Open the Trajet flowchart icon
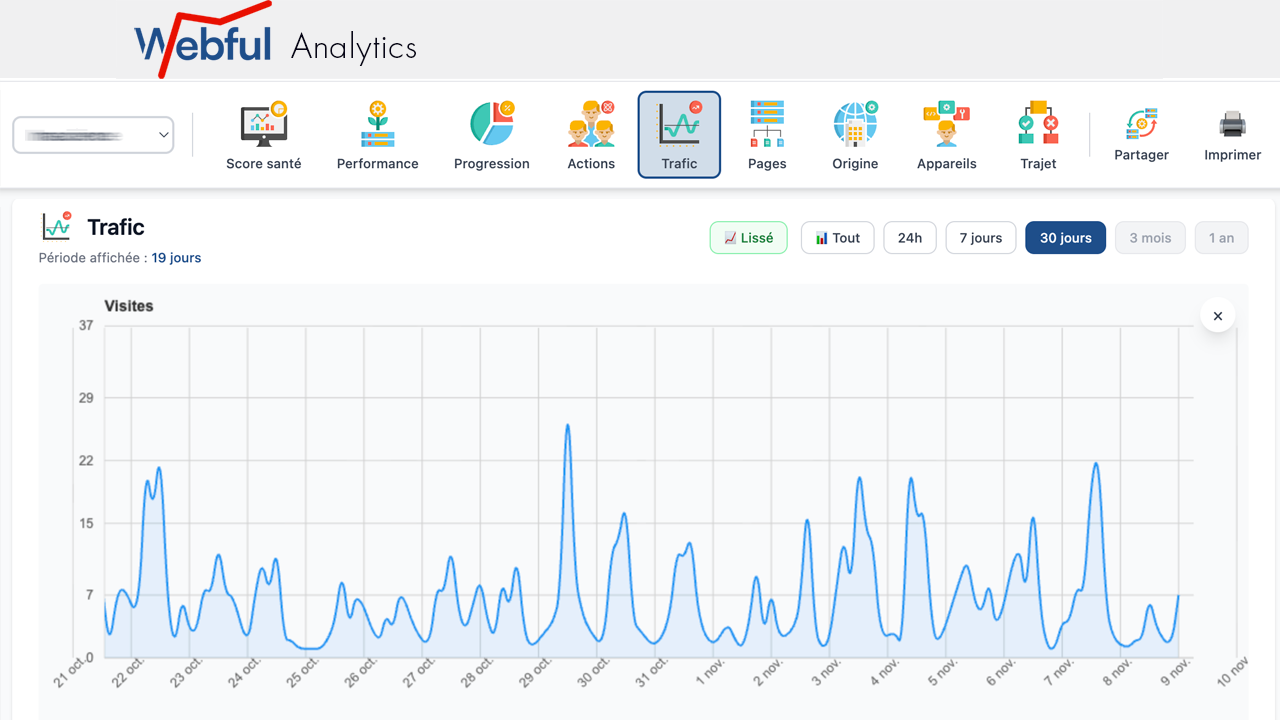The height and width of the screenshot is (720, 1280). pyautogui.click(x=1038, y=124)
